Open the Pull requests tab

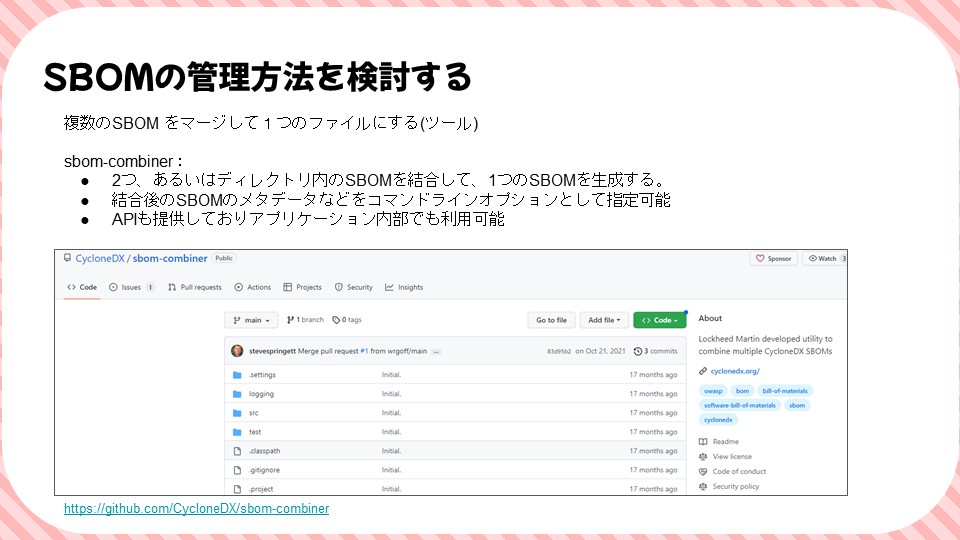click(x=195, y=287)
